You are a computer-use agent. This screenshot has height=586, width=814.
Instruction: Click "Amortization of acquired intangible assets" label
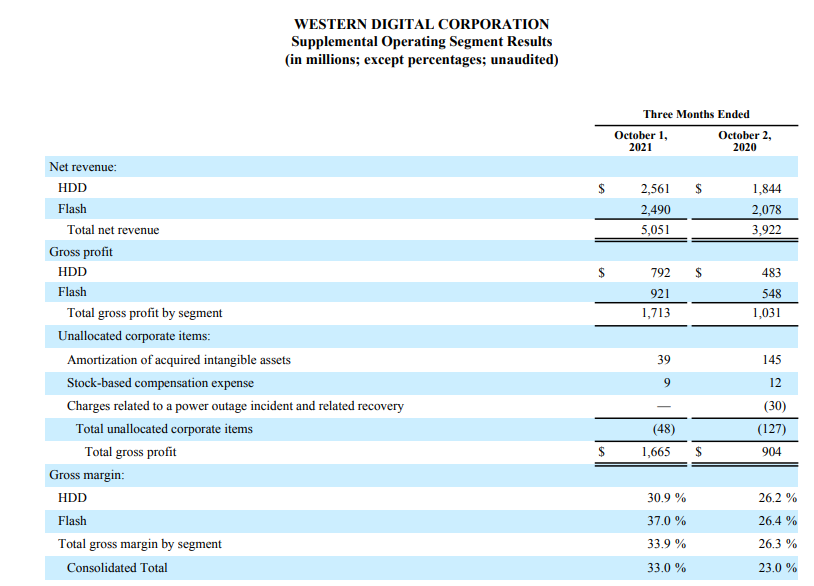click(x=179, y=360)
